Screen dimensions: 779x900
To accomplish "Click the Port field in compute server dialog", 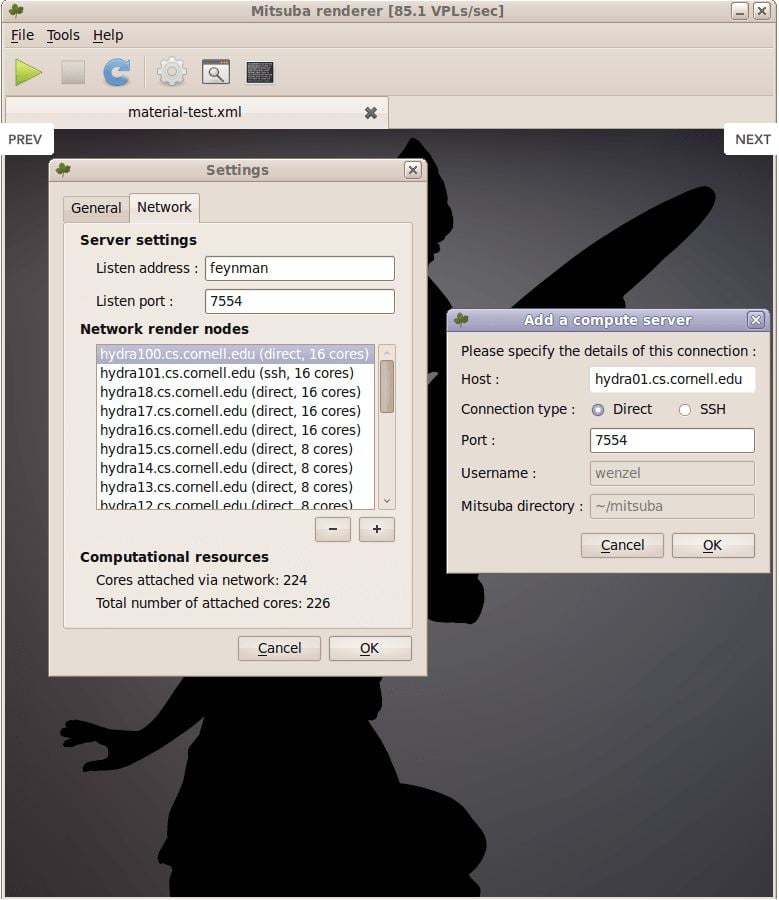I will click(x=672, y=440).
